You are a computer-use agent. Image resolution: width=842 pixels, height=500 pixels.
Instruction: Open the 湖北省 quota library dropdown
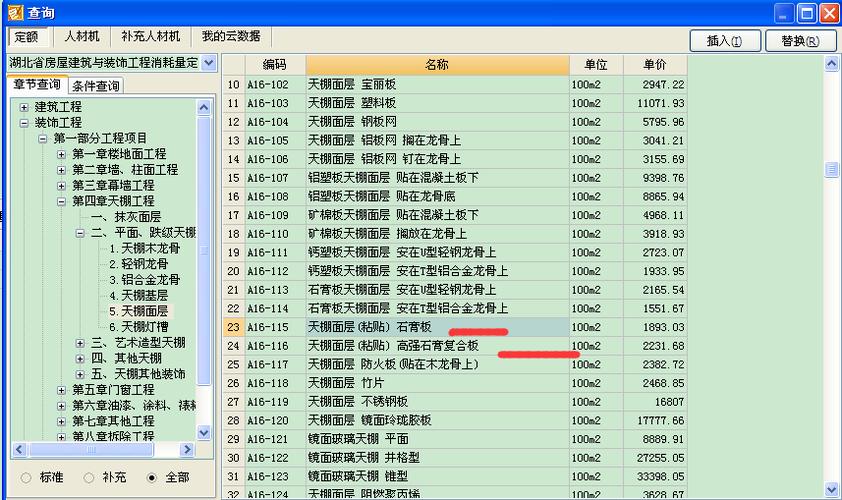(x=208, y=63)
